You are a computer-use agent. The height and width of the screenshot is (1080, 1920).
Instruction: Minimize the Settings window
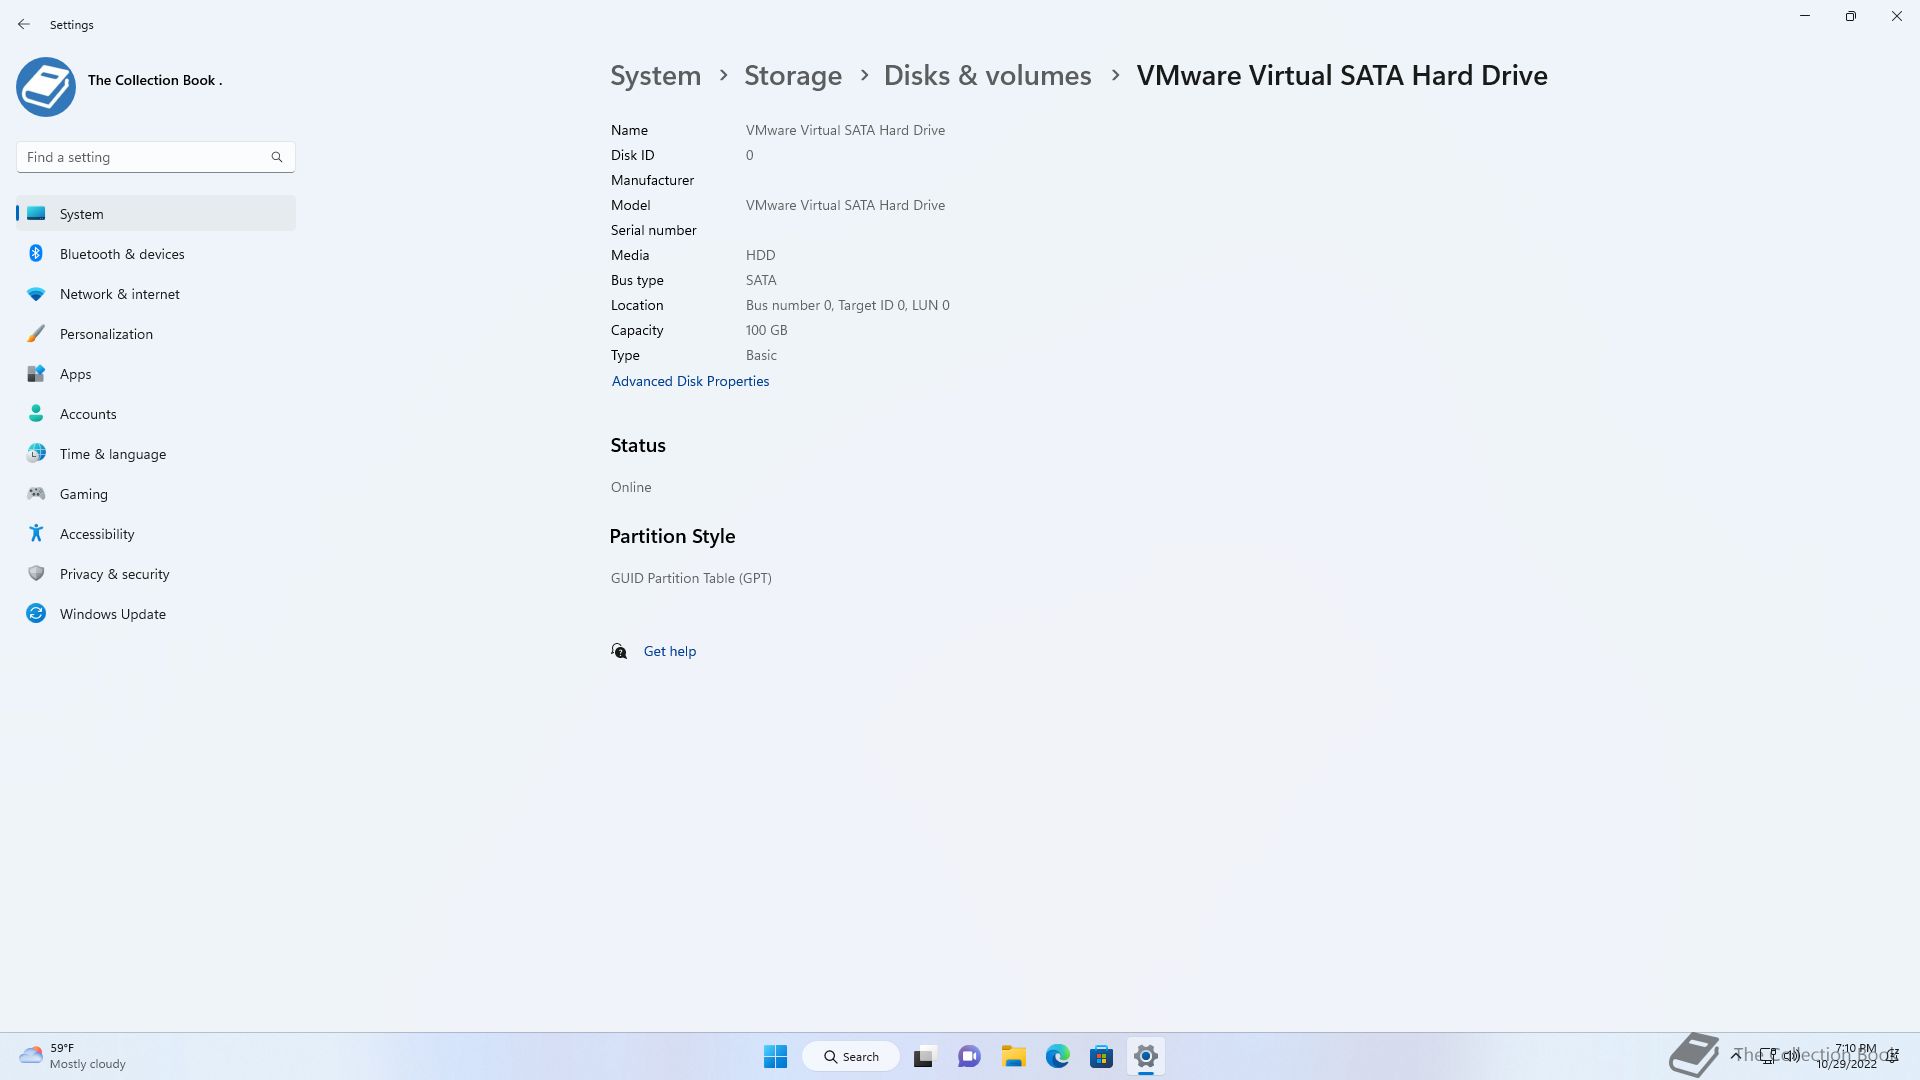(x=1805, y=16)
